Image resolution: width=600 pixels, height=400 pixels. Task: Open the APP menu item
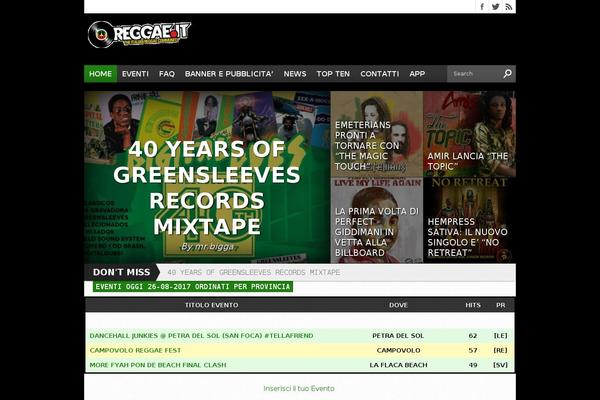coord(417,73)
